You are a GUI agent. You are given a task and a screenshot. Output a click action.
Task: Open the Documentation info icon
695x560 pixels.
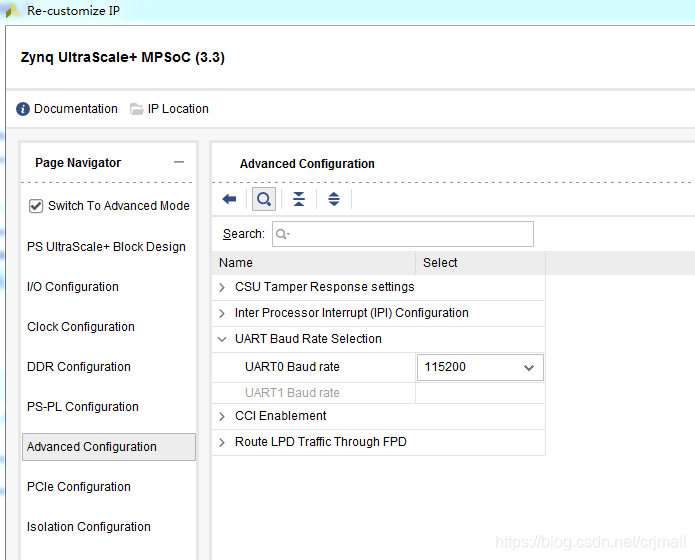(23, 109)
